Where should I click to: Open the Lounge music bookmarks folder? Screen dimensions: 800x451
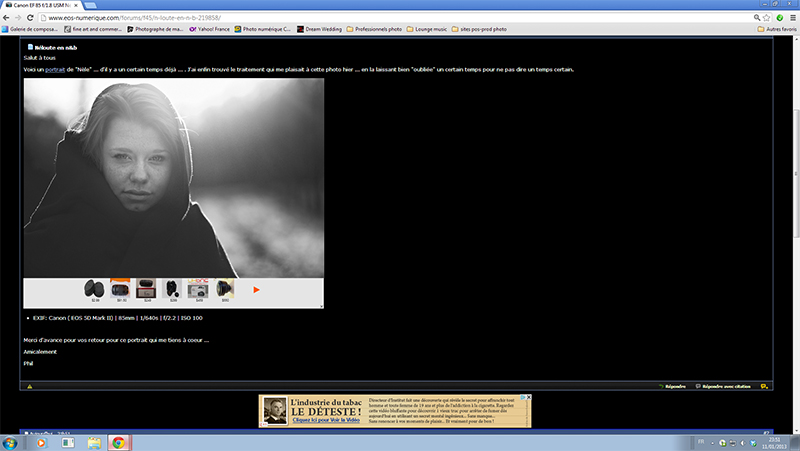[432, 30]
